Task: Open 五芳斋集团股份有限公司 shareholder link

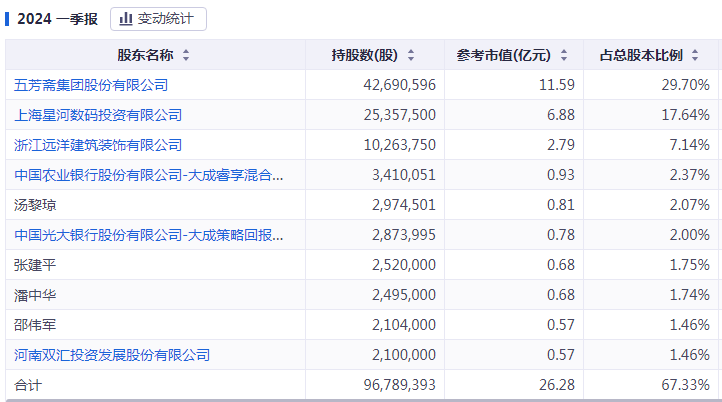Action: click(91, 85)
